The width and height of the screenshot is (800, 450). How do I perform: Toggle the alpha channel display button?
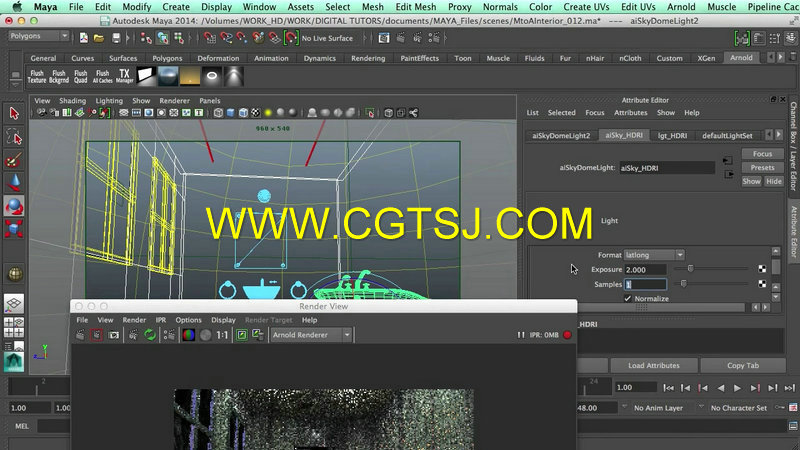tap(206, 335)
